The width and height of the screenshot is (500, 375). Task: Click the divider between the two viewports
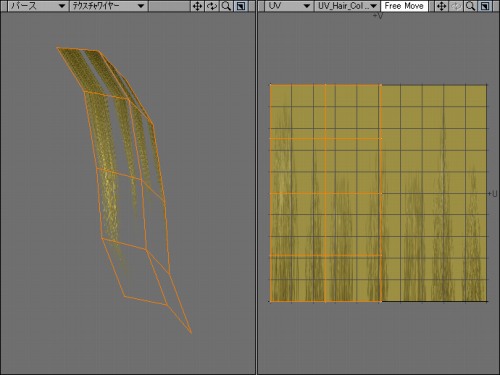click(x=256, y=187)
